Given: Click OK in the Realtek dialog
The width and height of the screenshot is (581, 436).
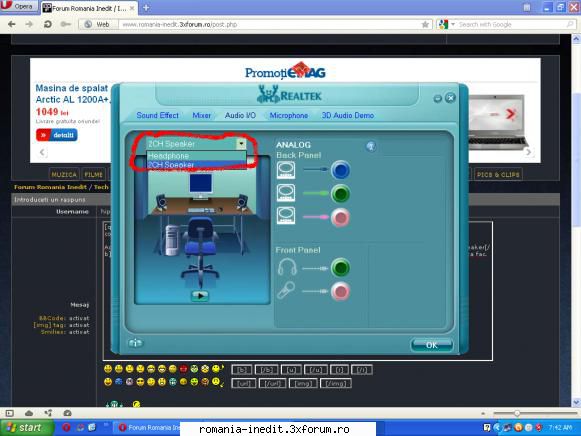Looking at the screenshot, I should click(x=432, y=345).
